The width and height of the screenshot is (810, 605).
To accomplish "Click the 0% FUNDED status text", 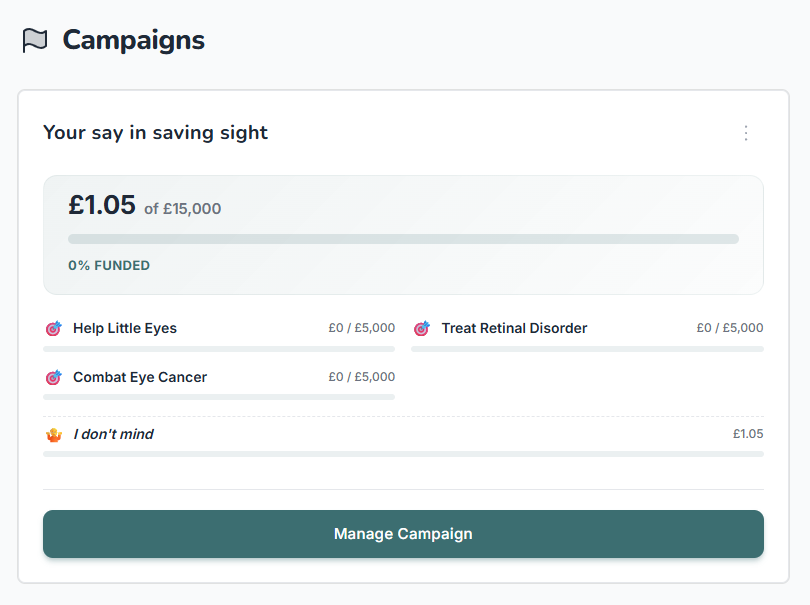I will point(109,266).
